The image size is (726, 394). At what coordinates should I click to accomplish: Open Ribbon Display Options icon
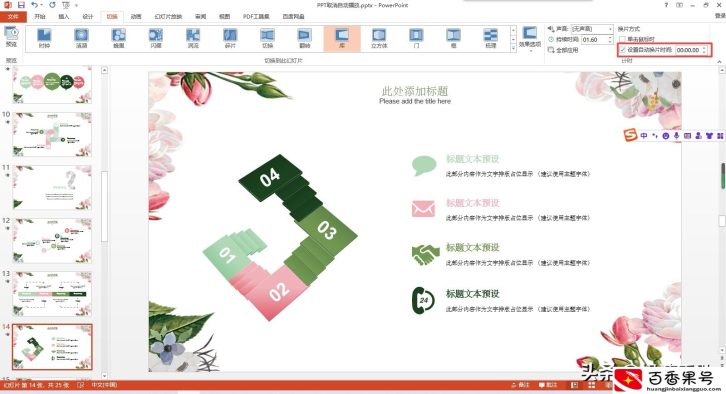679,5
